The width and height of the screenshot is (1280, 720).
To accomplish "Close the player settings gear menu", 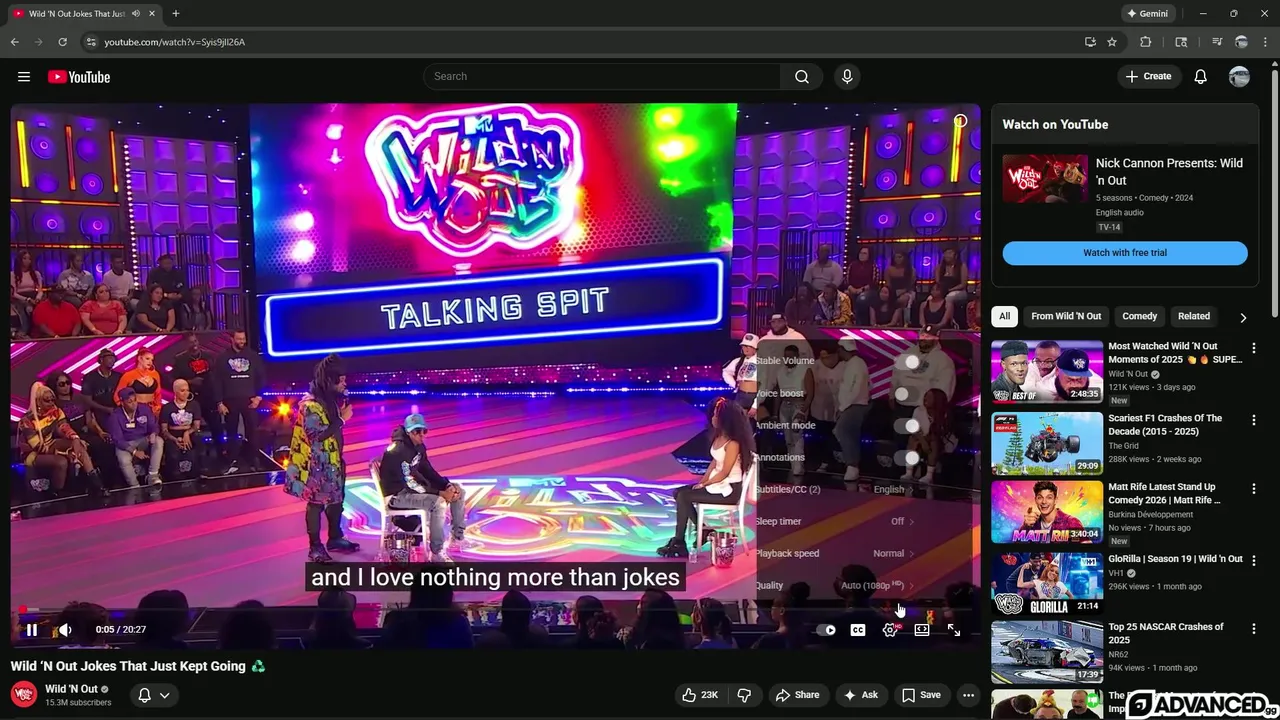I will 890,630.
